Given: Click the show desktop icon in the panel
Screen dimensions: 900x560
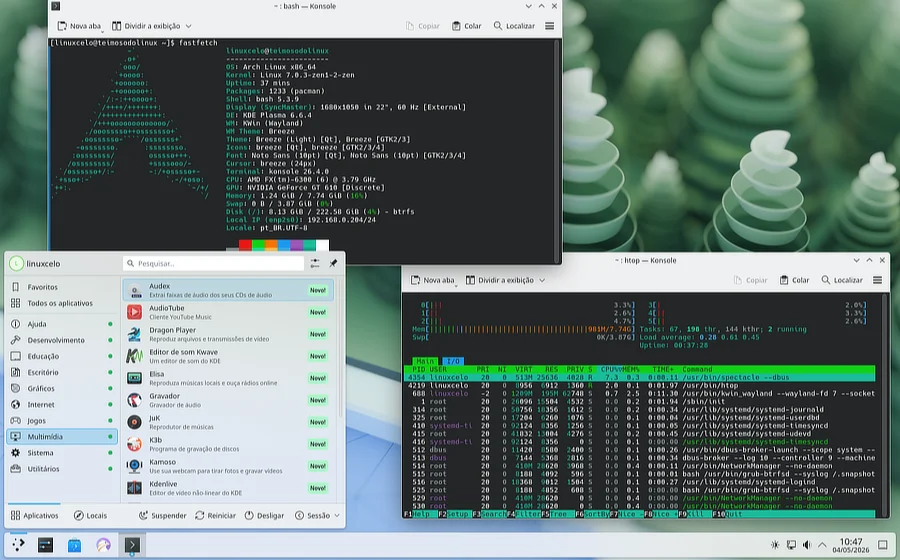Looking at the screenshot, I should click(x=883, y=545).
